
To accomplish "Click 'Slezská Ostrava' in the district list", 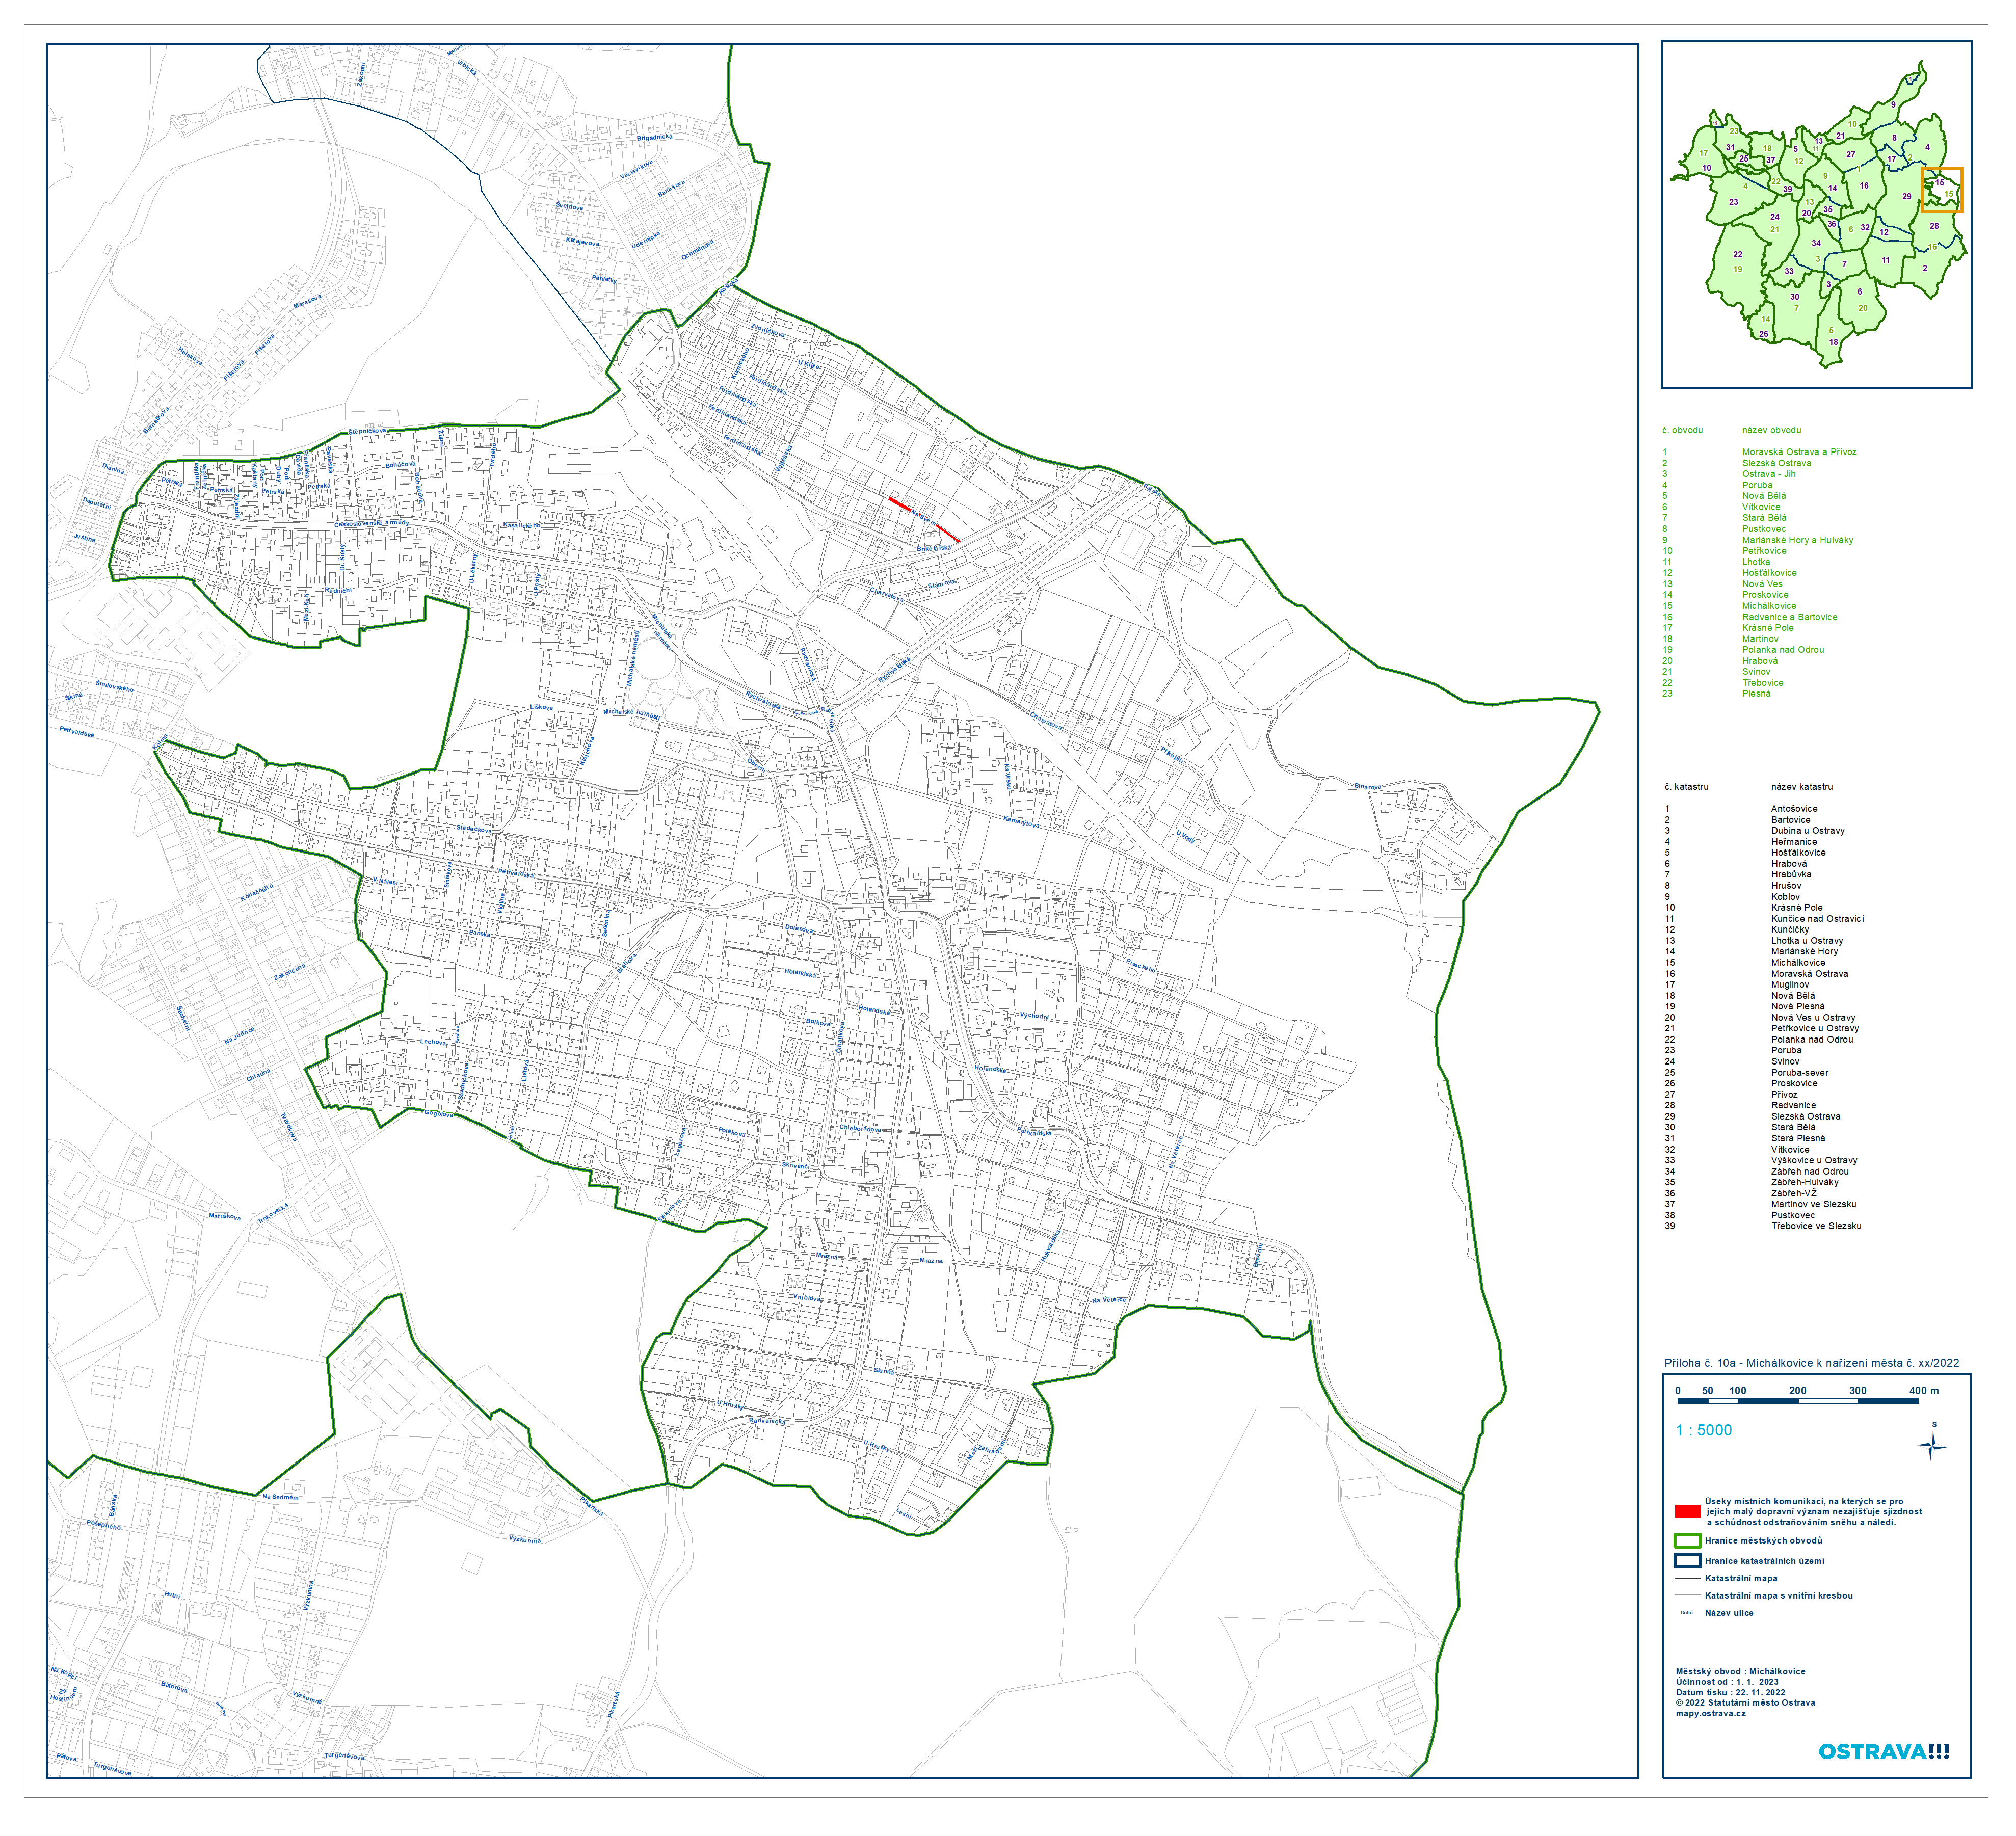I will tap(1776, 463).
